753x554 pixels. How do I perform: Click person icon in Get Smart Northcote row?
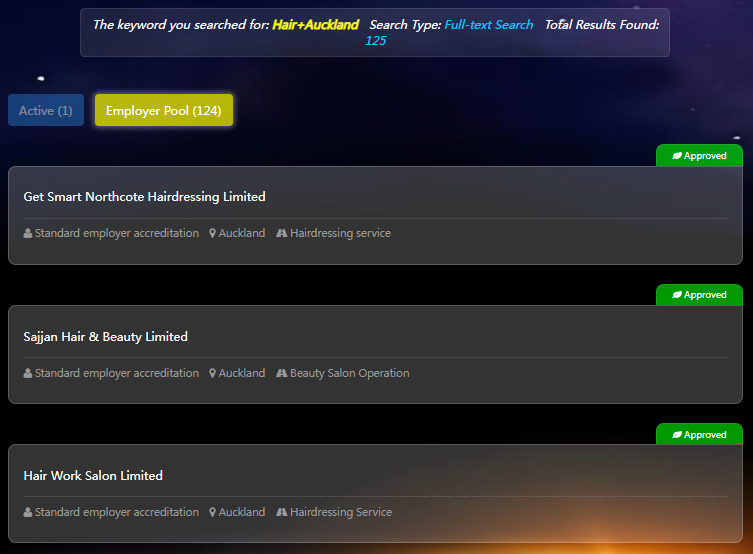point(28,233)
